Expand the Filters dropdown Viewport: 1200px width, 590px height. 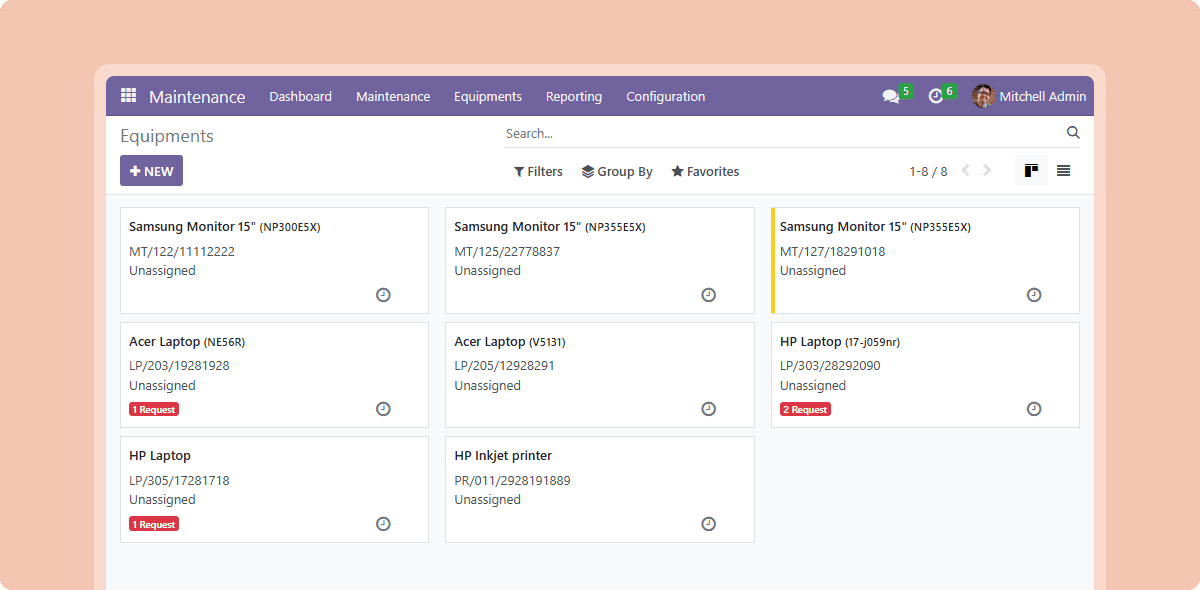538,172
